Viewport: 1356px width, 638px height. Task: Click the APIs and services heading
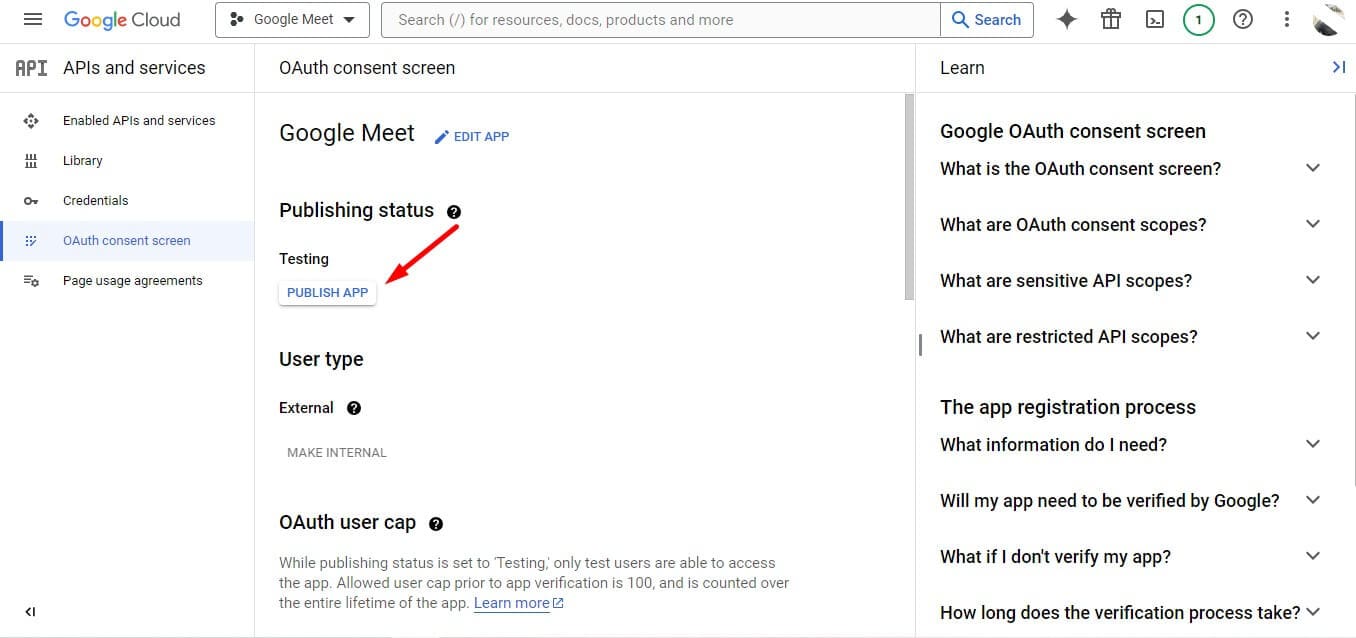[134, 68]
